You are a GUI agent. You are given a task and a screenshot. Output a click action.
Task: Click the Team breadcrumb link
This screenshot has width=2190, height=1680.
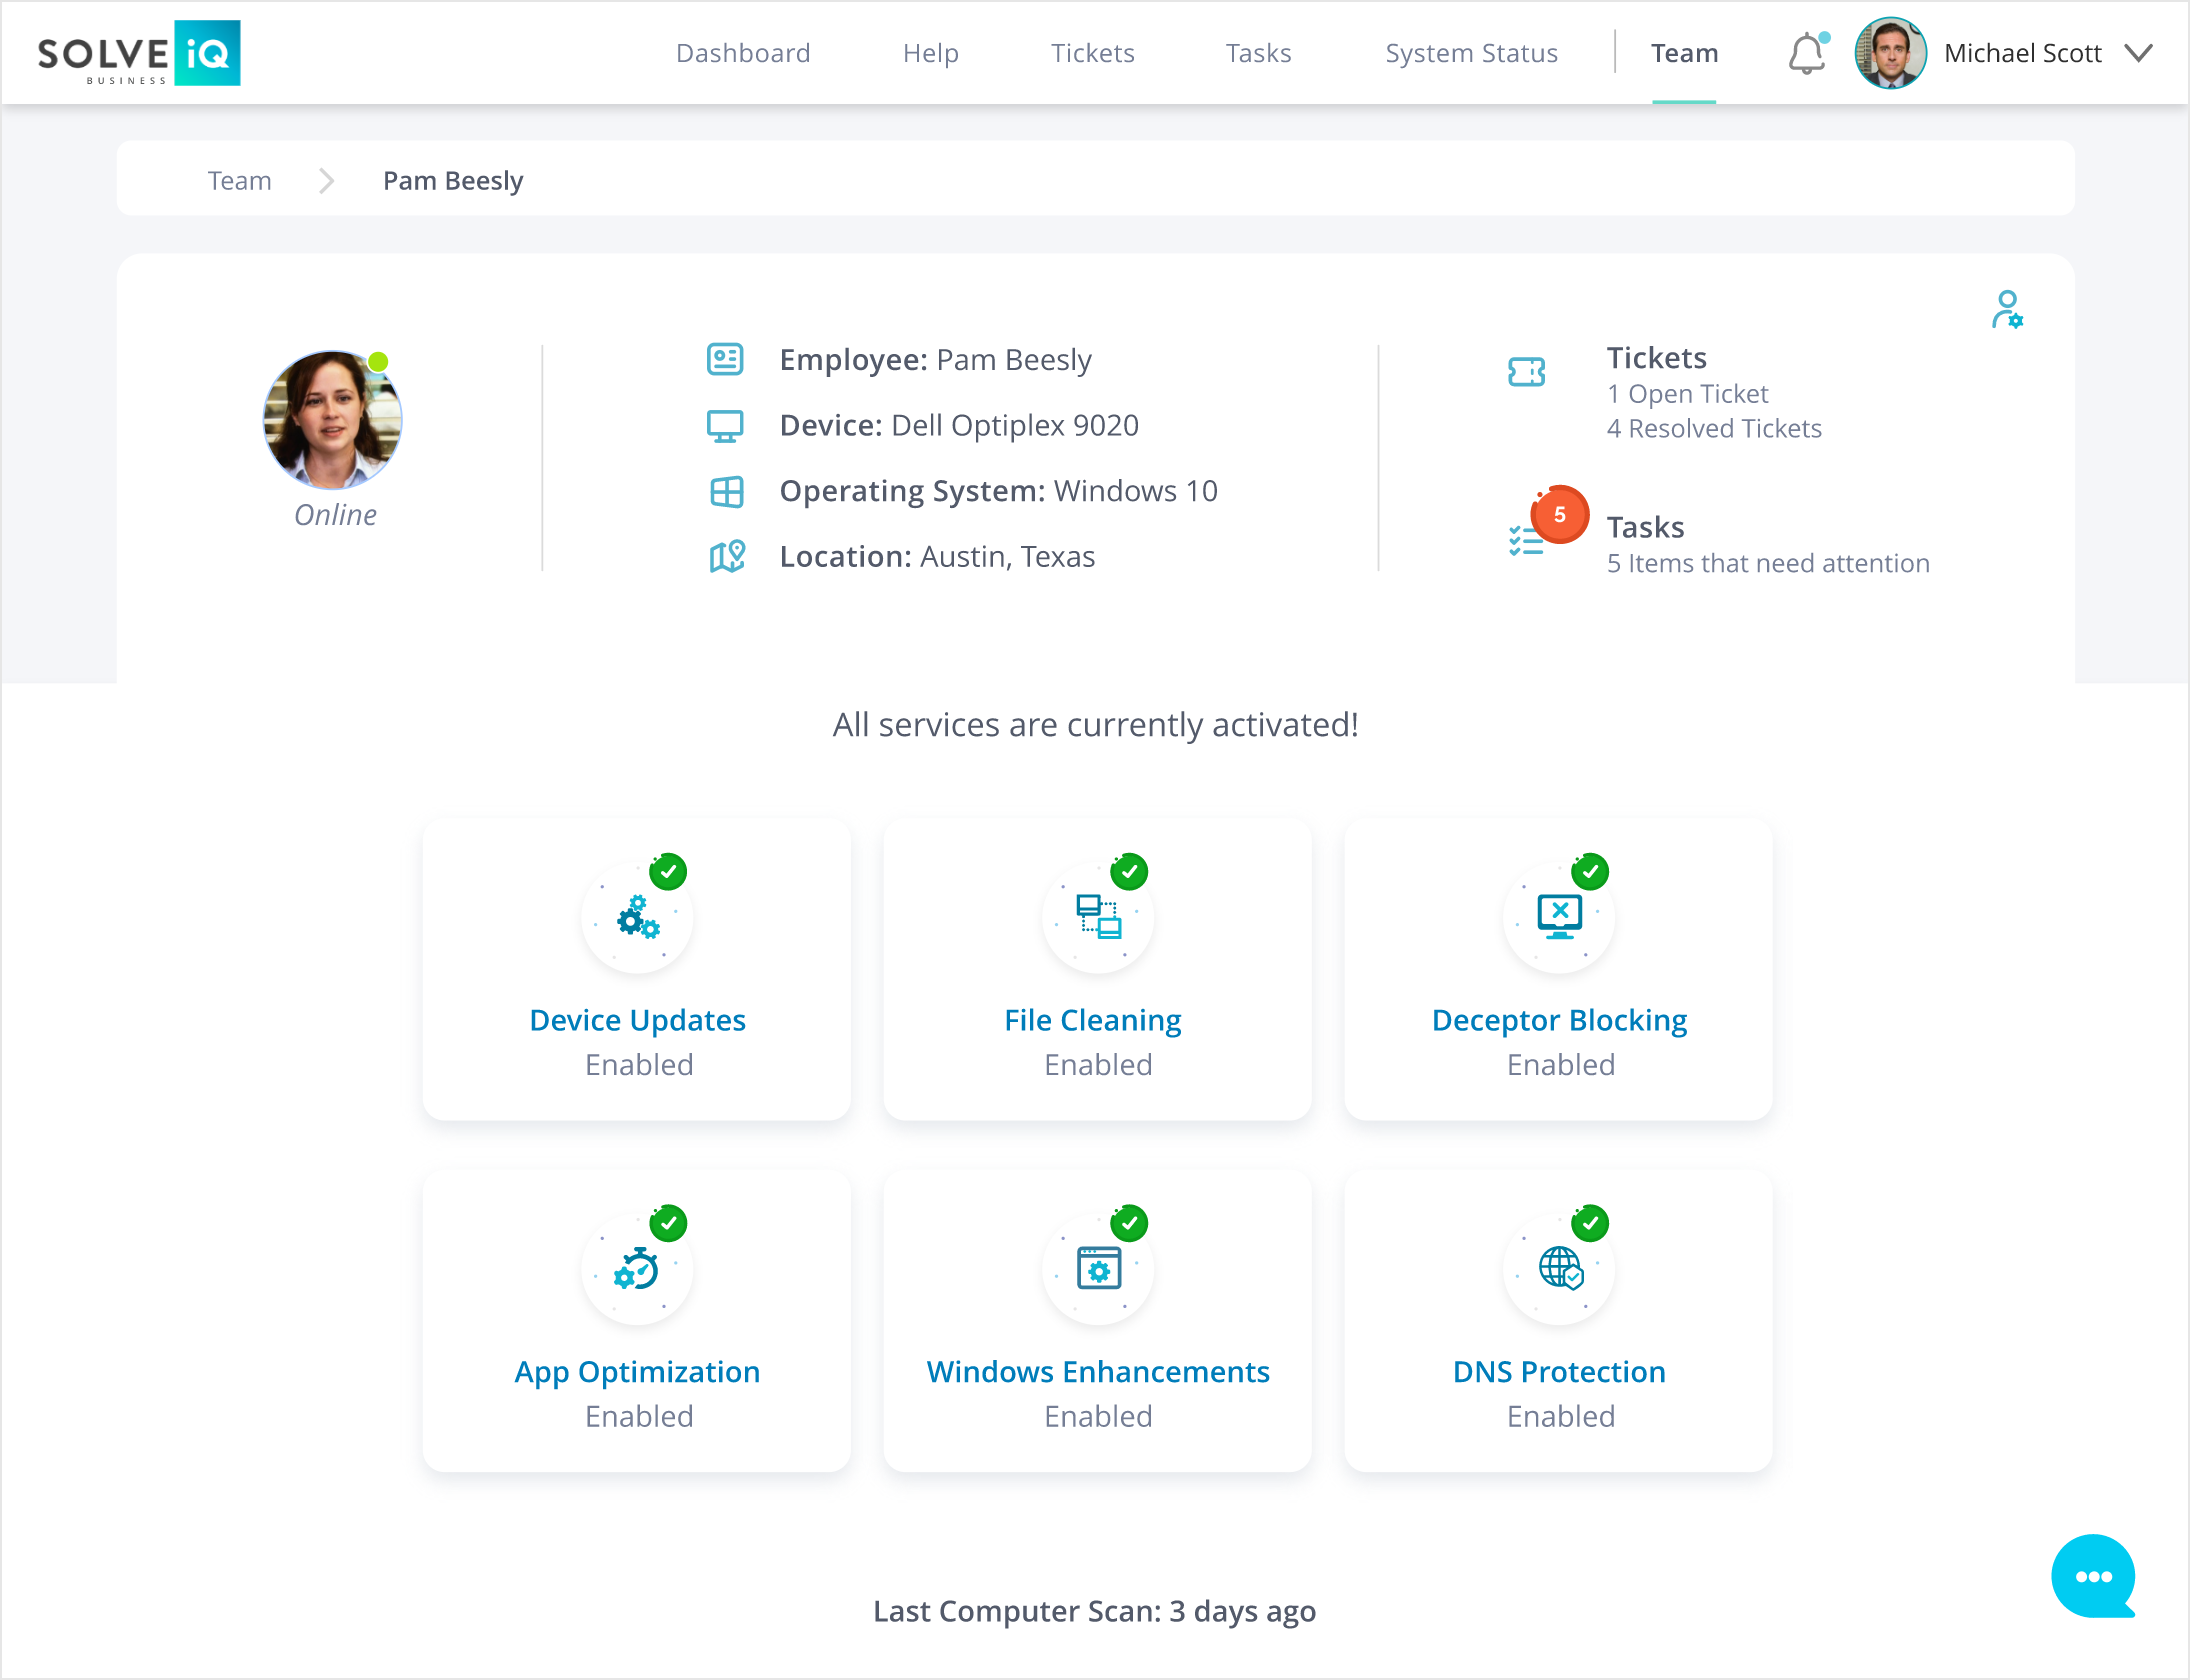239,181
